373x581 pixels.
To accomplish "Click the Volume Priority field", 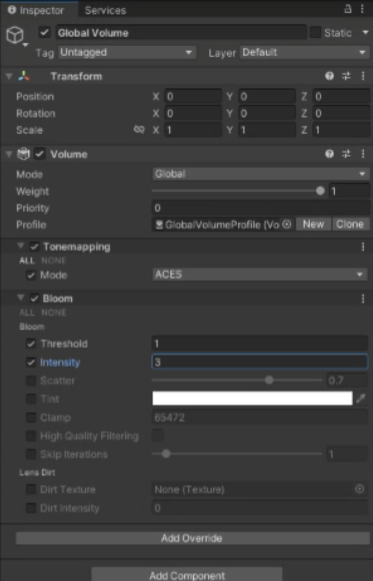I will click(x=261, y=208).
